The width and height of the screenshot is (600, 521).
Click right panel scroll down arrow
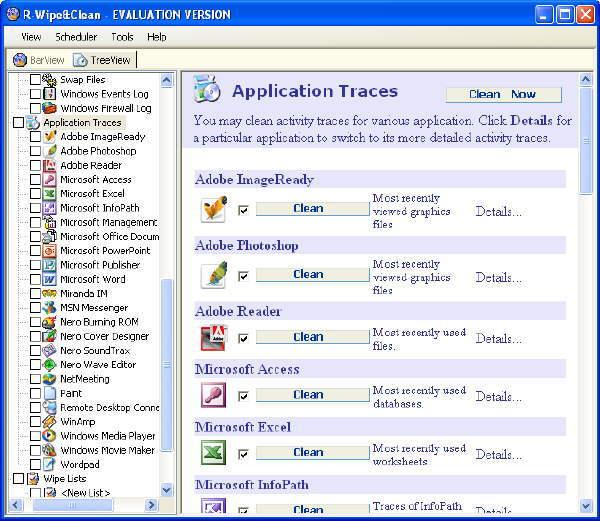[586, 506]
